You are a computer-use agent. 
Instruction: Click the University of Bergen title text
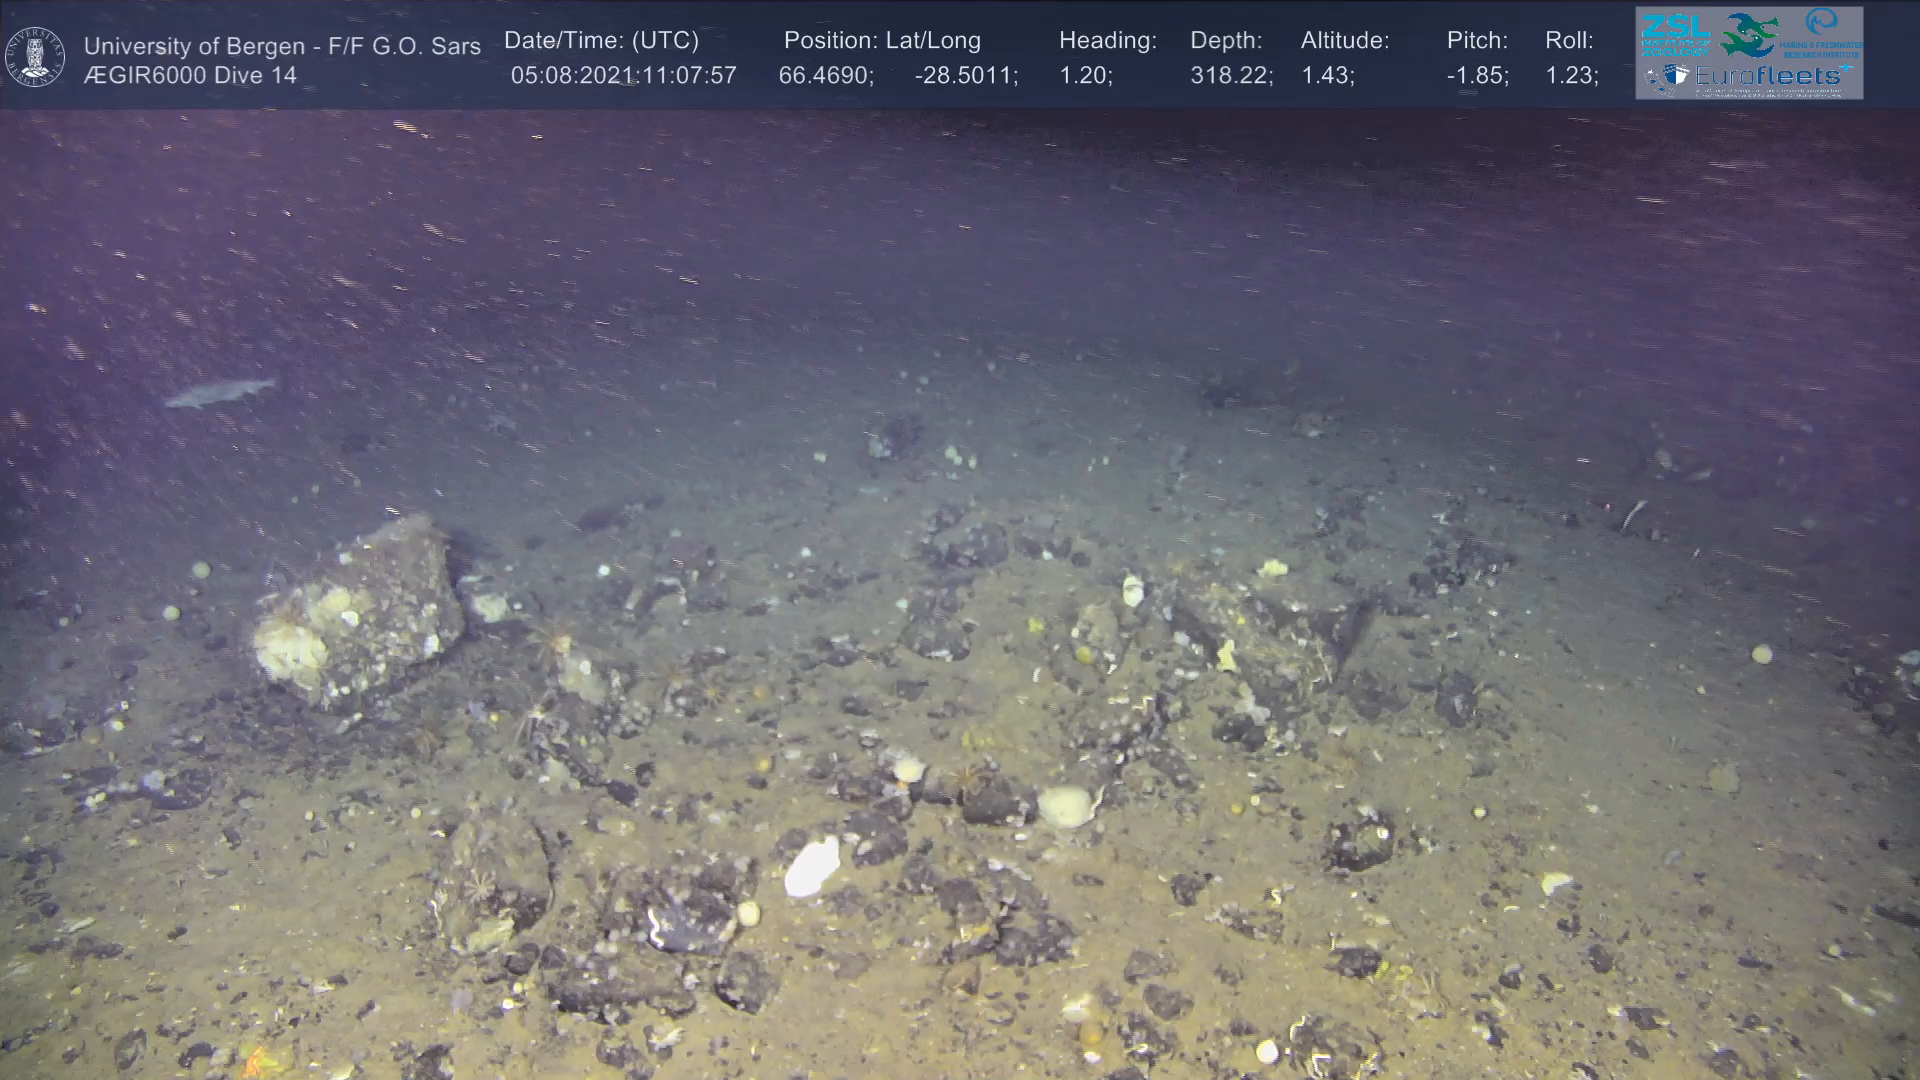[x=282, y=46]
